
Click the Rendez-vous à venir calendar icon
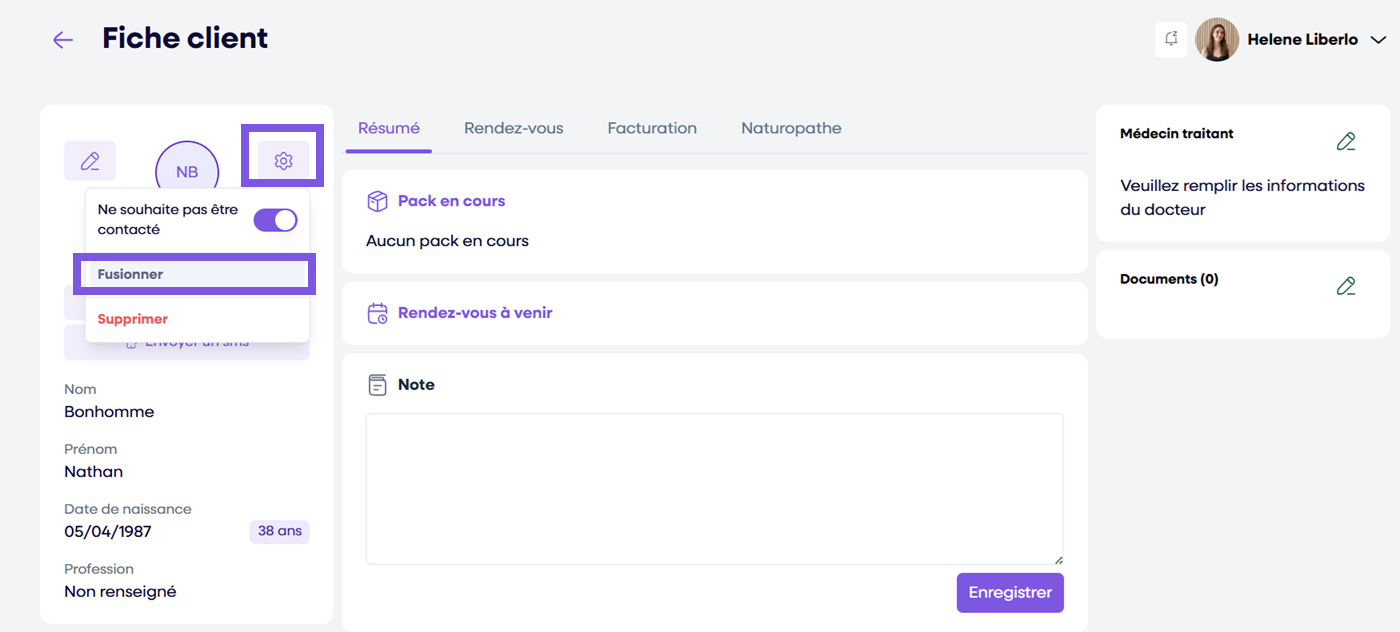(377, 313)
